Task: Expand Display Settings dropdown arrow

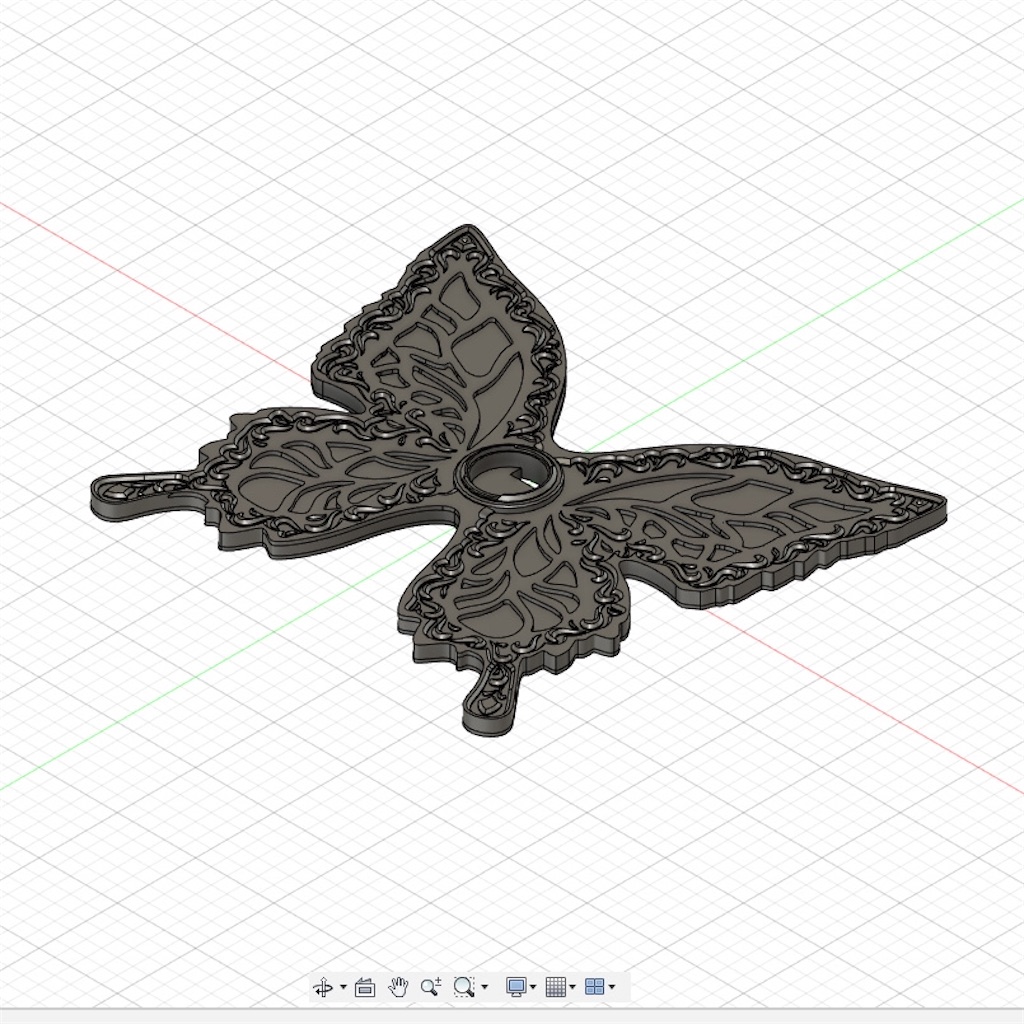Action: [534, 987]
